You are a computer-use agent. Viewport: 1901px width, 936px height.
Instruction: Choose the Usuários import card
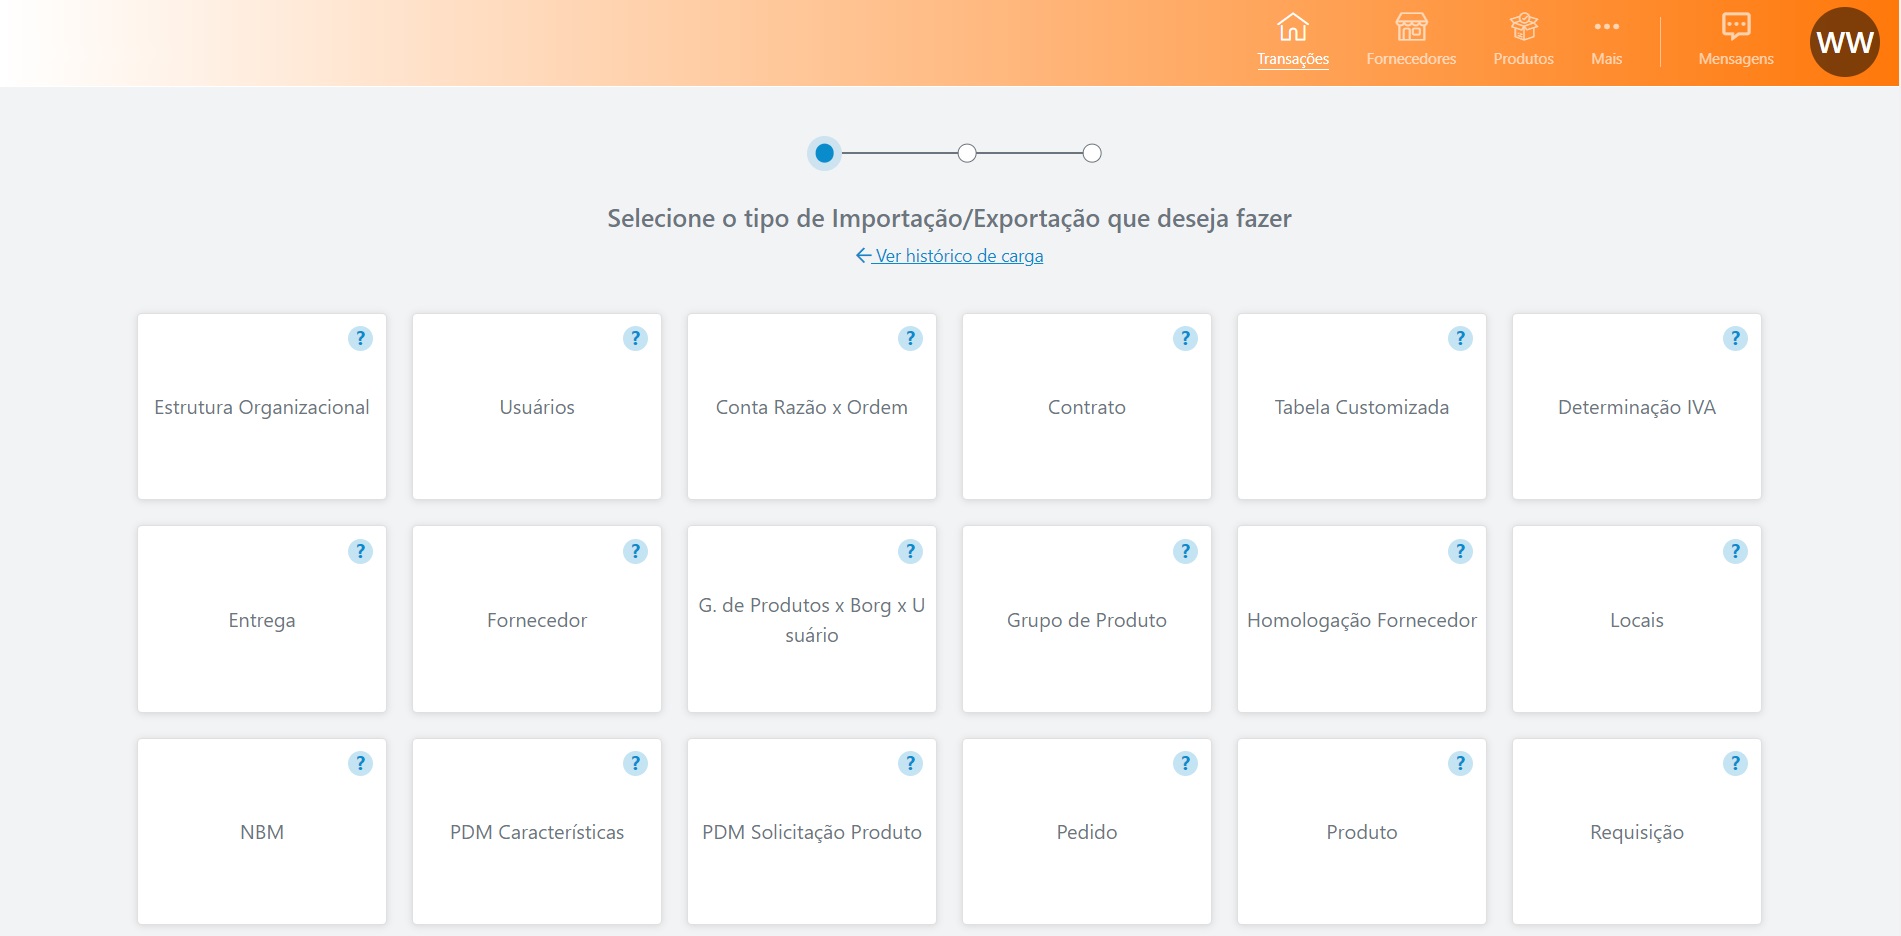[x=537, y=407]
